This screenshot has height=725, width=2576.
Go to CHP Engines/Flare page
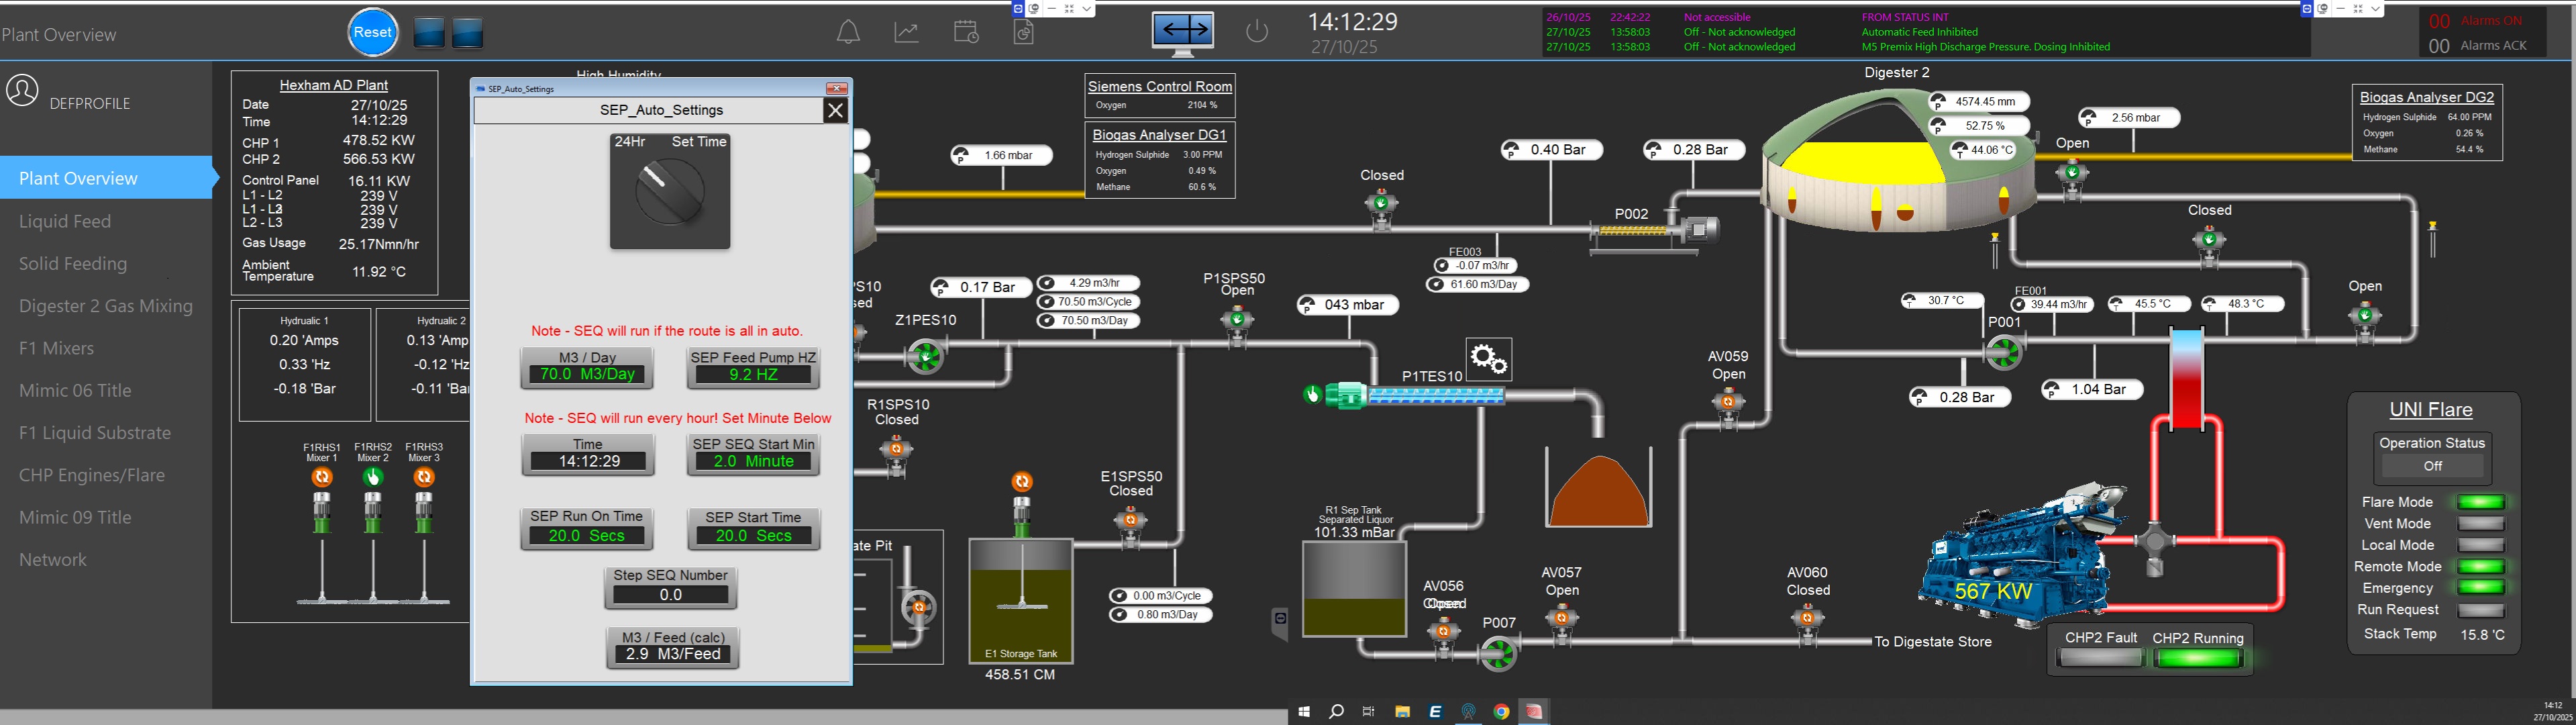pyautogui.click(x=92, y=475)
